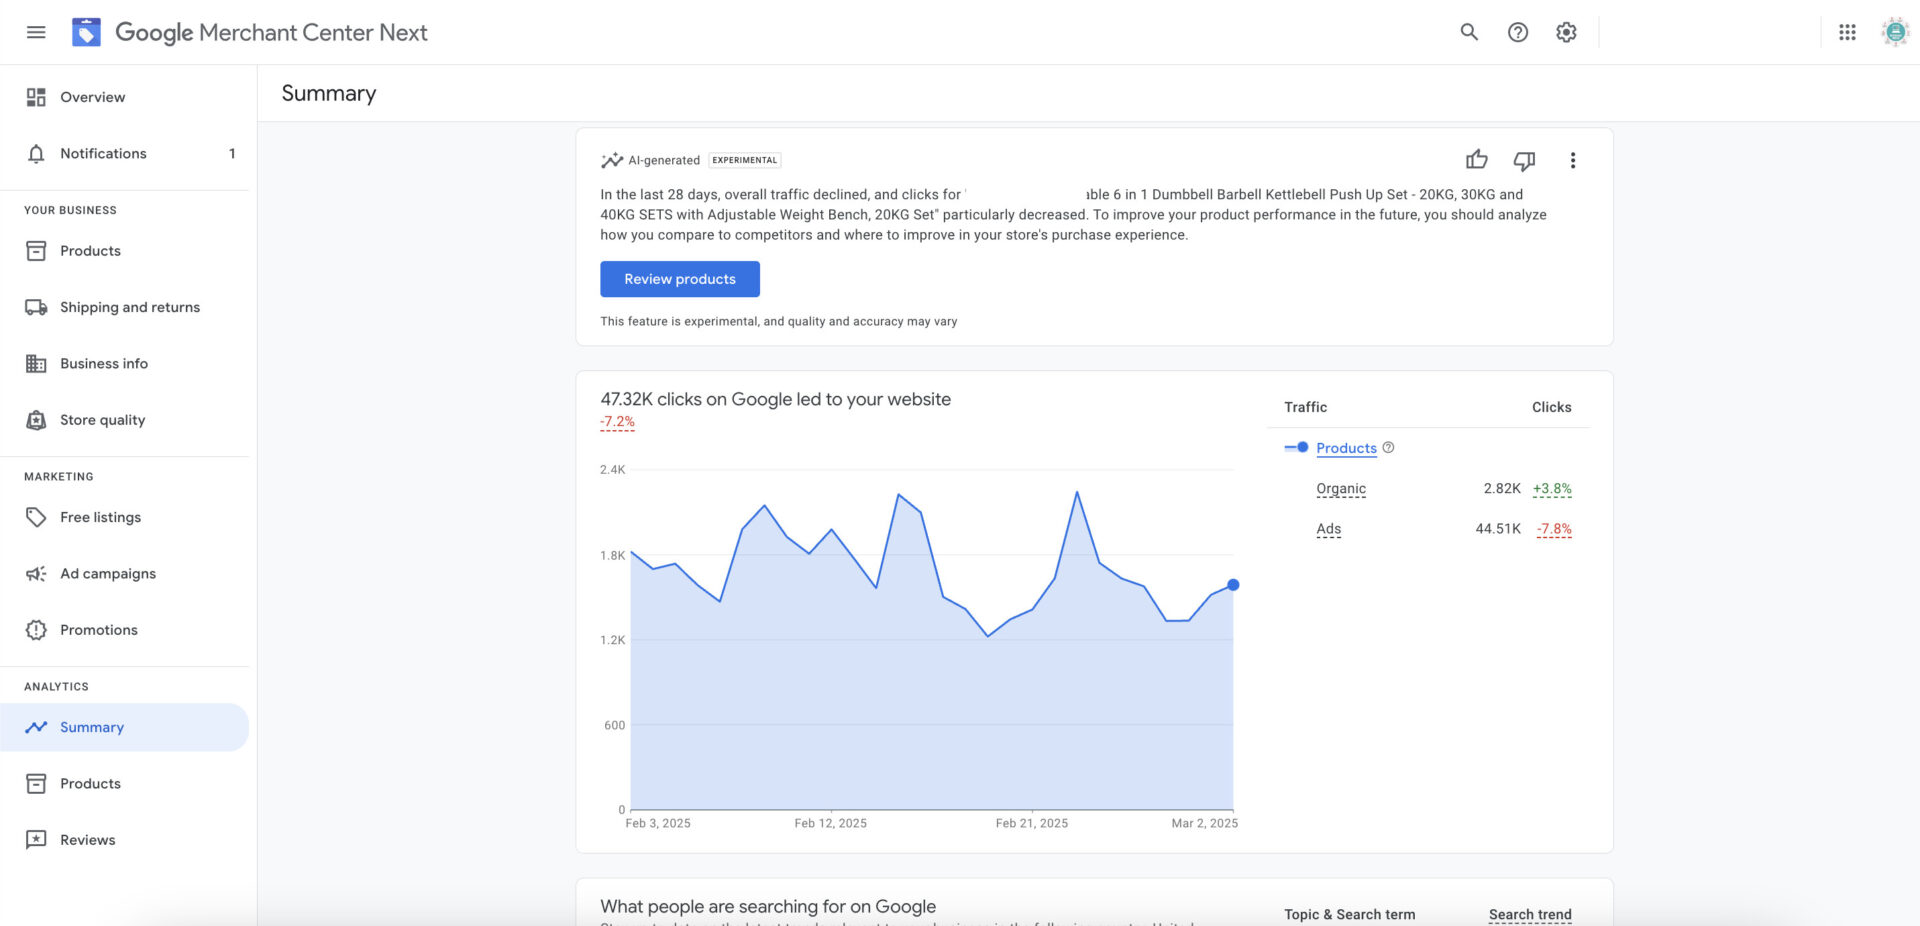
Task: Click the Review products button
Action: pyautogui.click(x=680, y=279)
